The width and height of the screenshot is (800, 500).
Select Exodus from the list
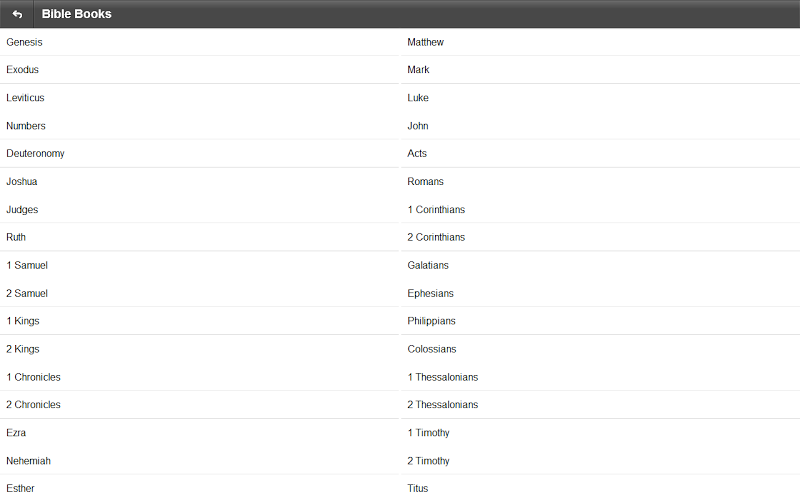[23, 70]
